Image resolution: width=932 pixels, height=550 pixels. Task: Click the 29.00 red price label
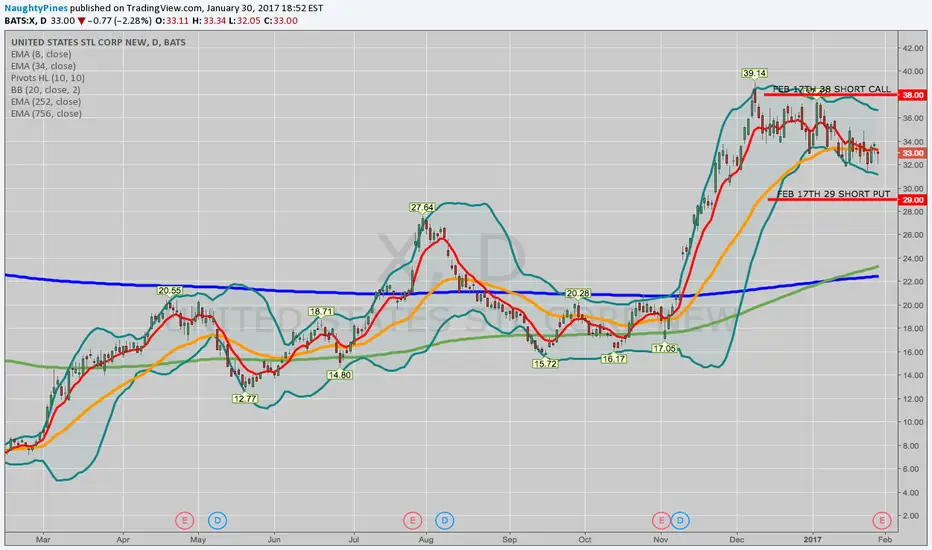coord(912,200)
